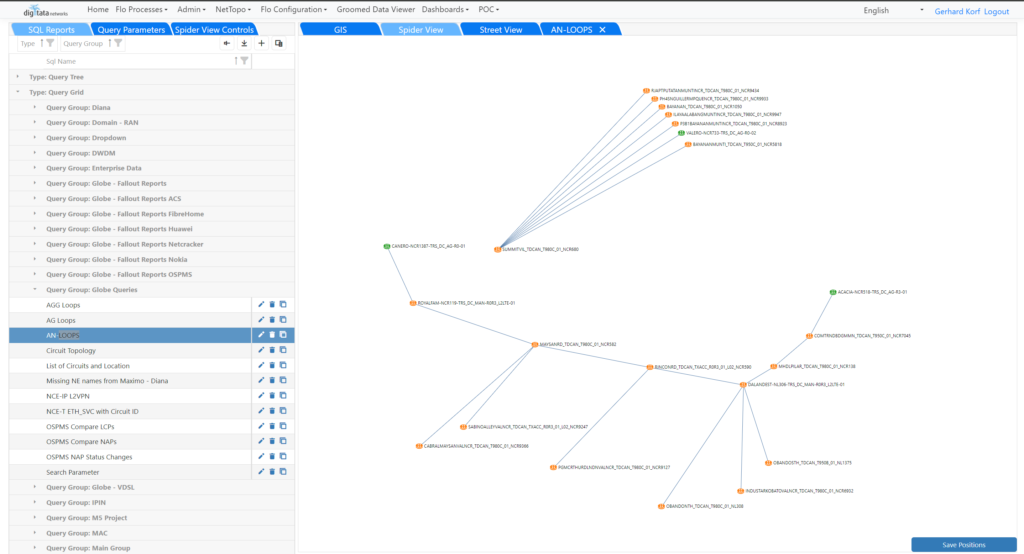1024x554 pixels.
Task: Edit the Search Parameter query
Action: click(261, 471)
